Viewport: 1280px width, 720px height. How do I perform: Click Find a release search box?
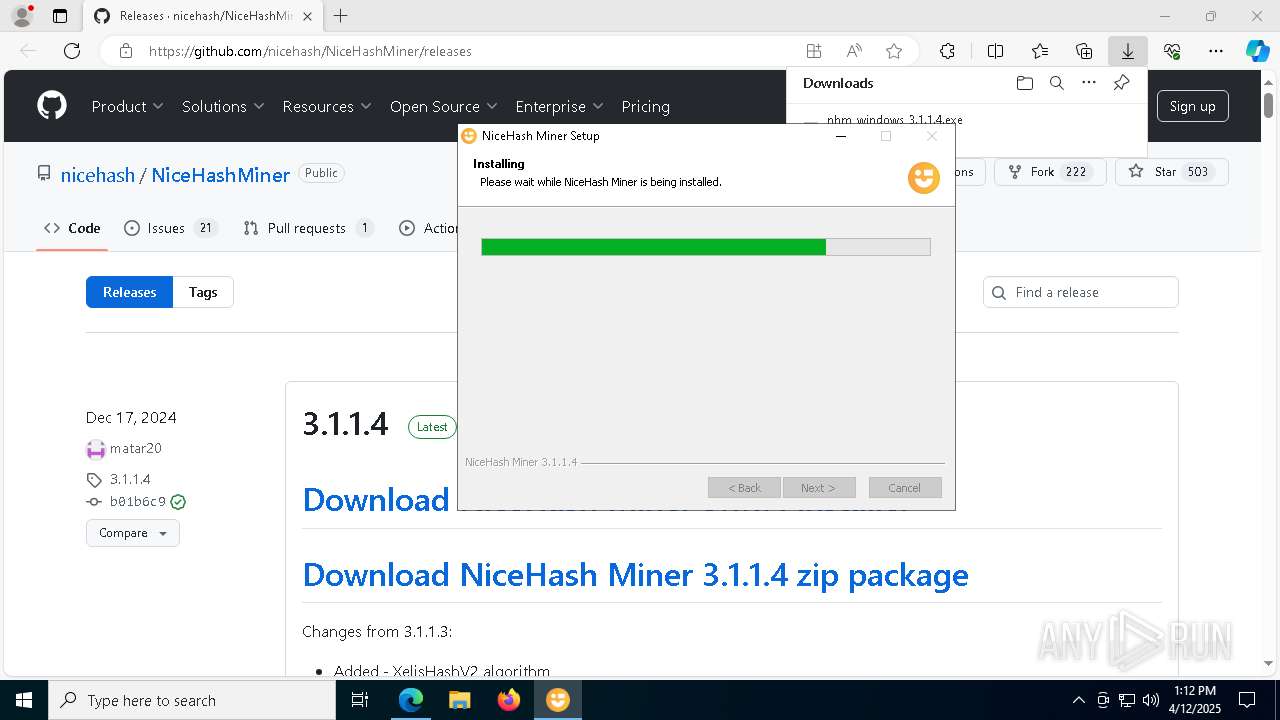coord(1081,292)
